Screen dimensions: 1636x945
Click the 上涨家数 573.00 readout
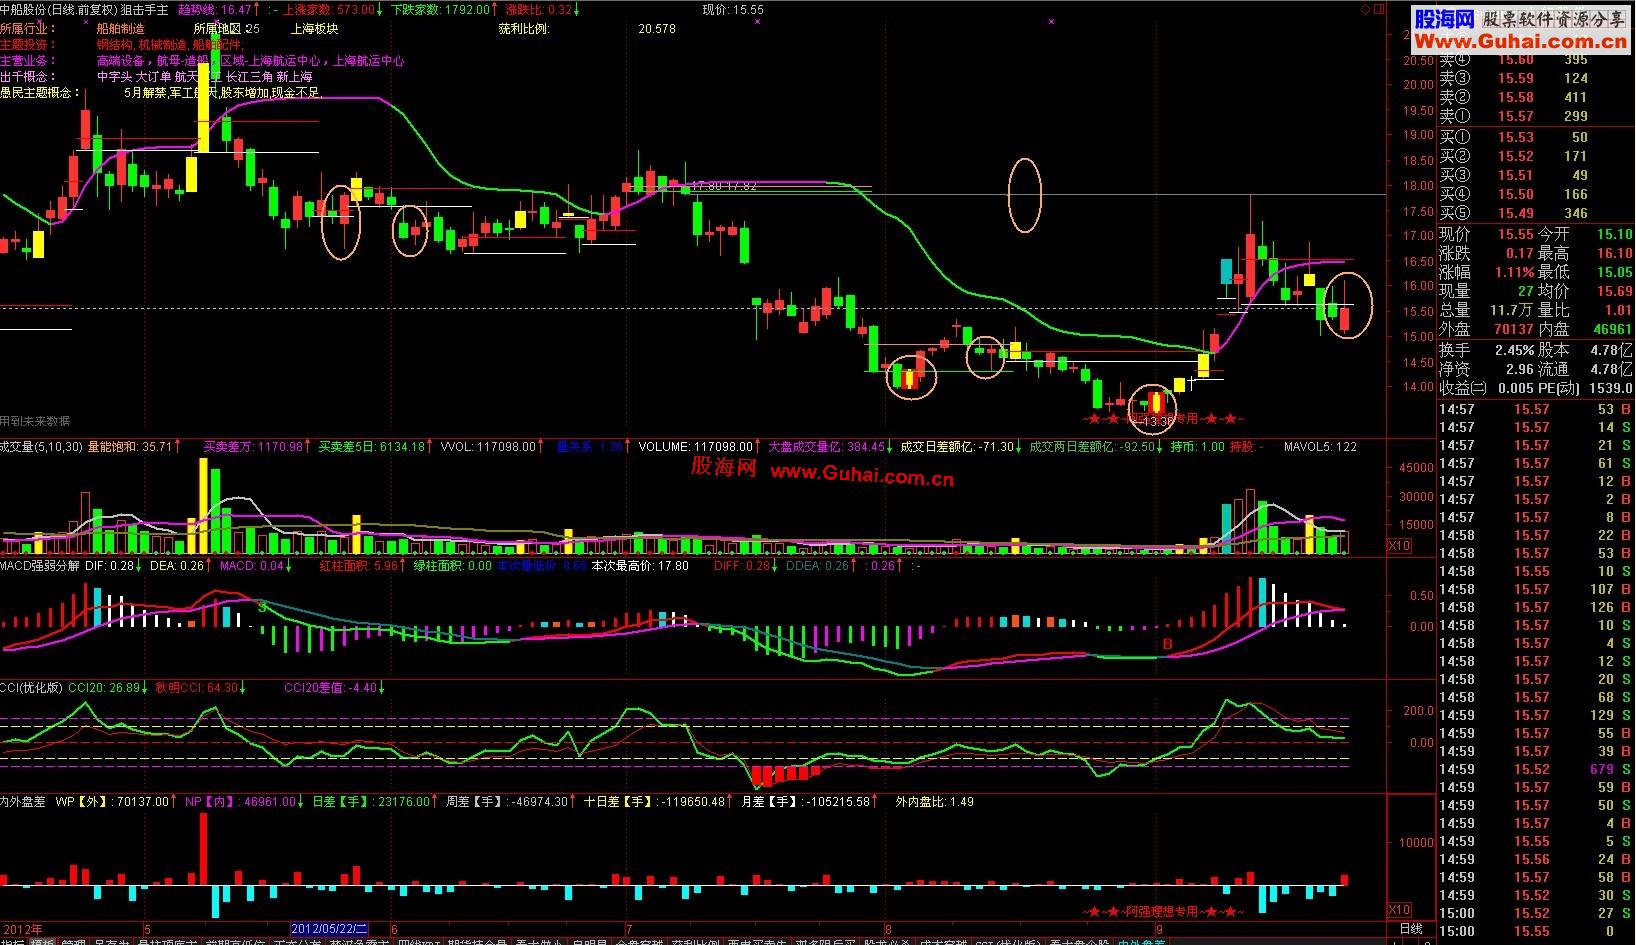tap(333, 9)
